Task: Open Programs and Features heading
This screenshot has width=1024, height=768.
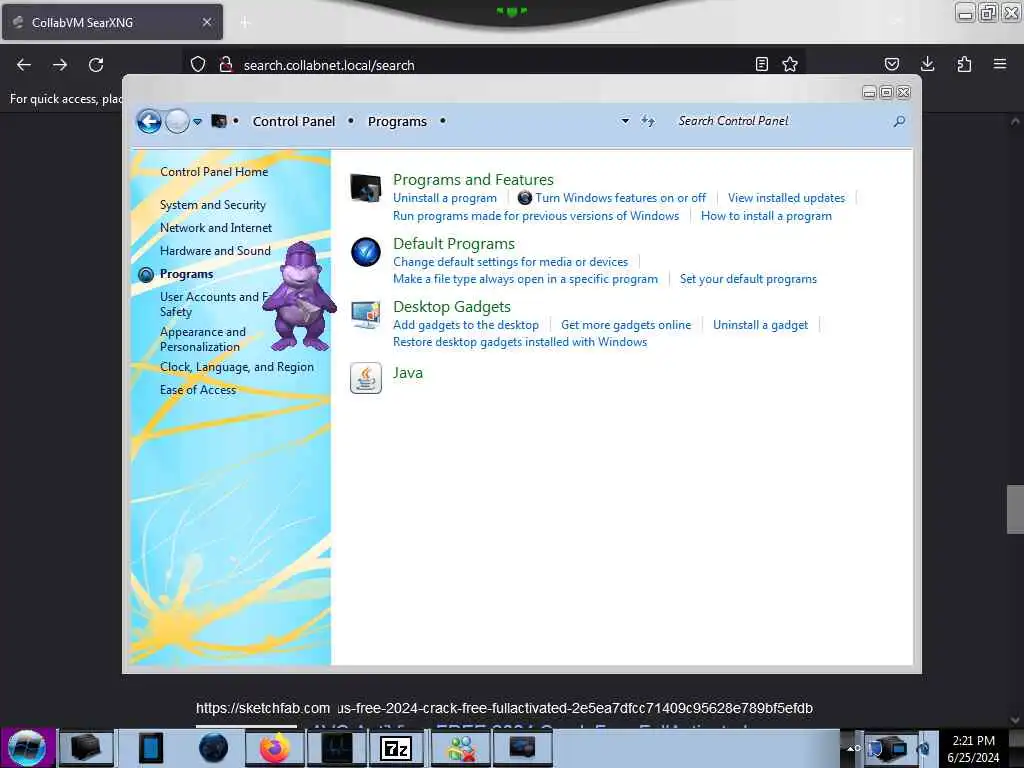Action: point(473,180)
